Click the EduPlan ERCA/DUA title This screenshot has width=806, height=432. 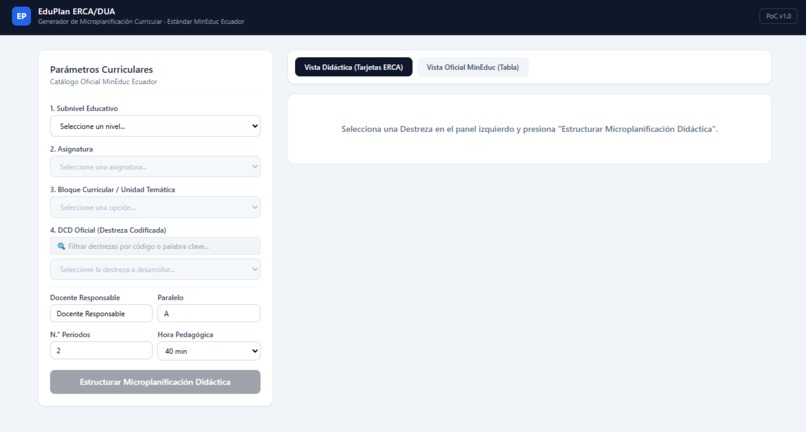[77, 11]
